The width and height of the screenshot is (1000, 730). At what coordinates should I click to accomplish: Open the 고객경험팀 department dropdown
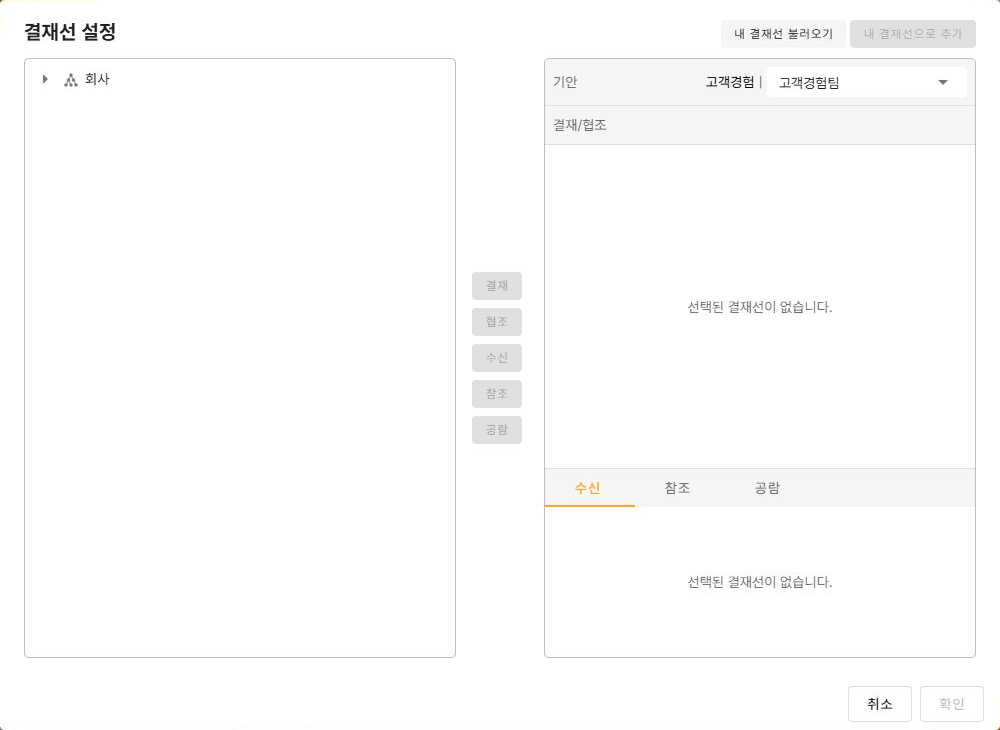tap(866, 82)
